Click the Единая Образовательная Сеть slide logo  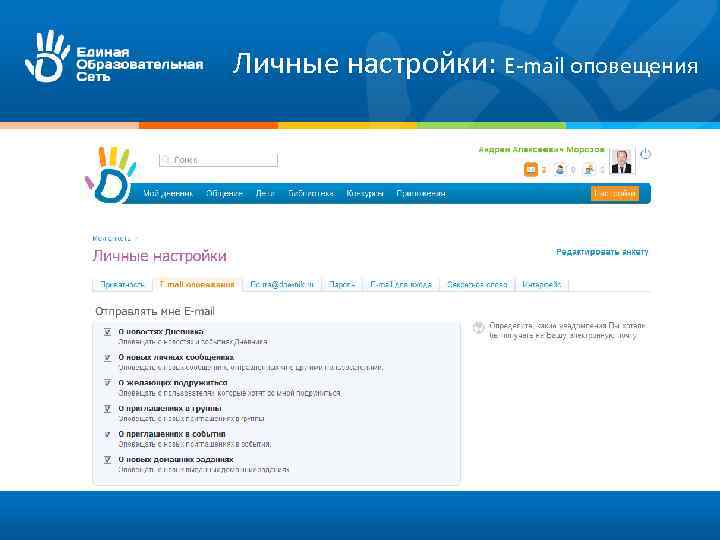(x=114, y=56)
